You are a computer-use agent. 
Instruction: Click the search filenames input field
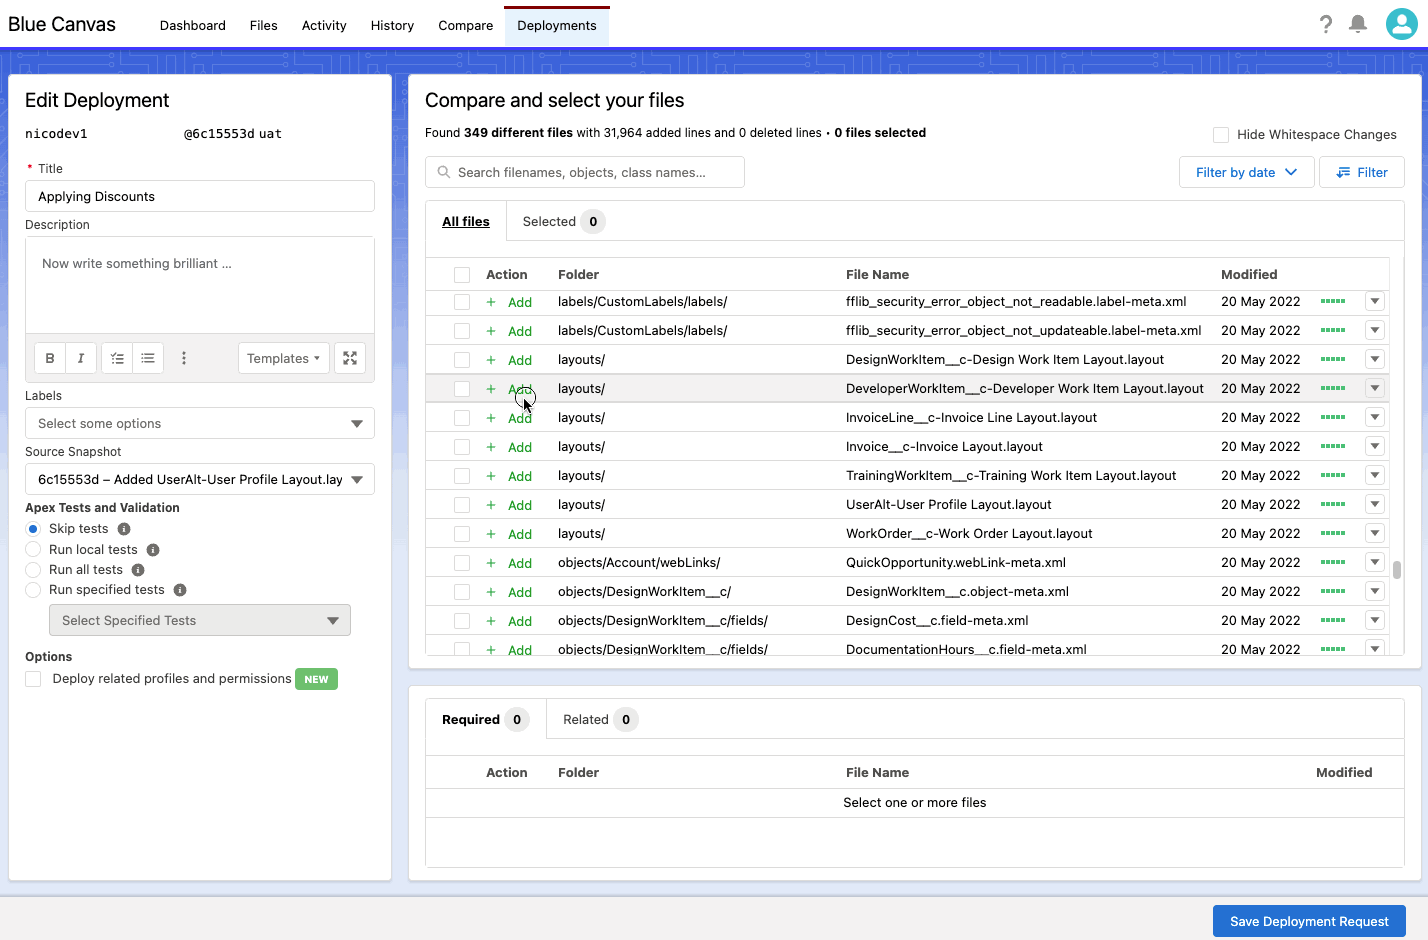(x=584, y=171)
